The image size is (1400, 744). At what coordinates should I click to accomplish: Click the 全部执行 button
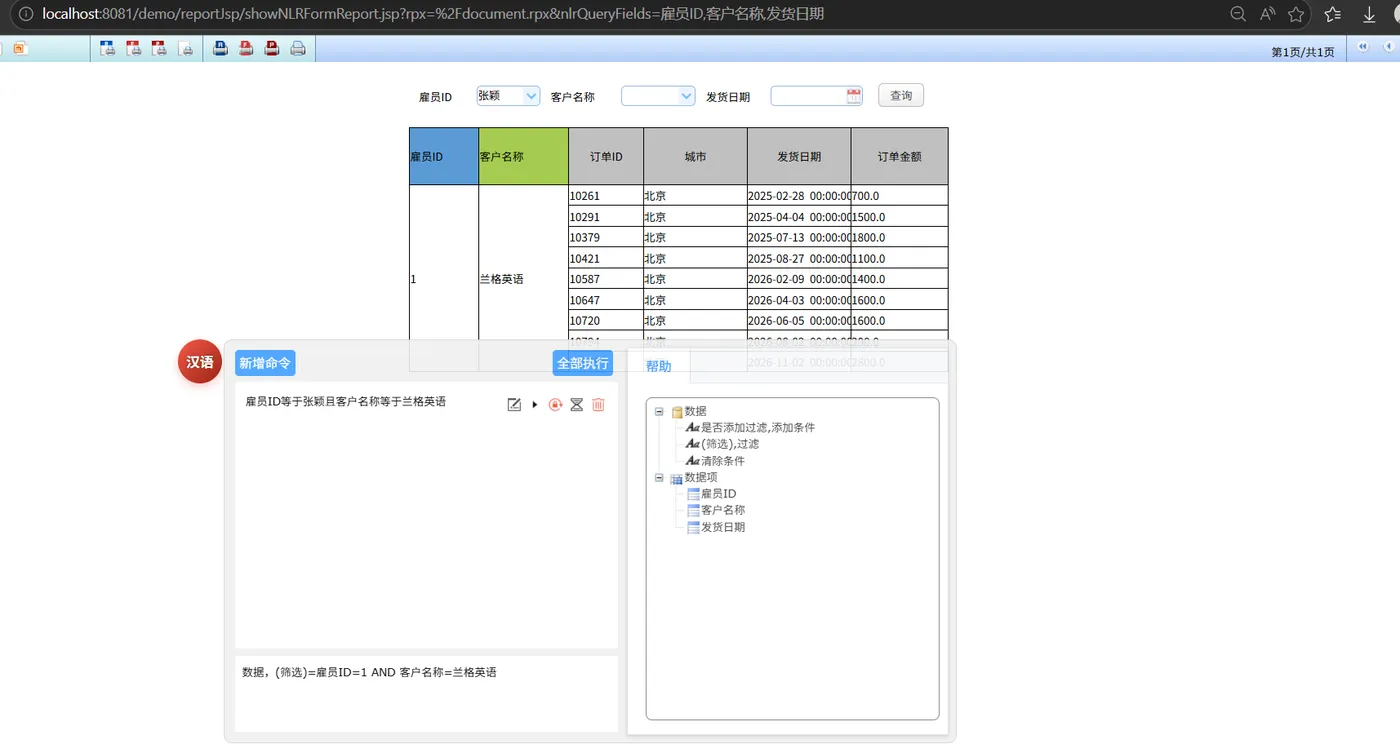pos(582,363)
